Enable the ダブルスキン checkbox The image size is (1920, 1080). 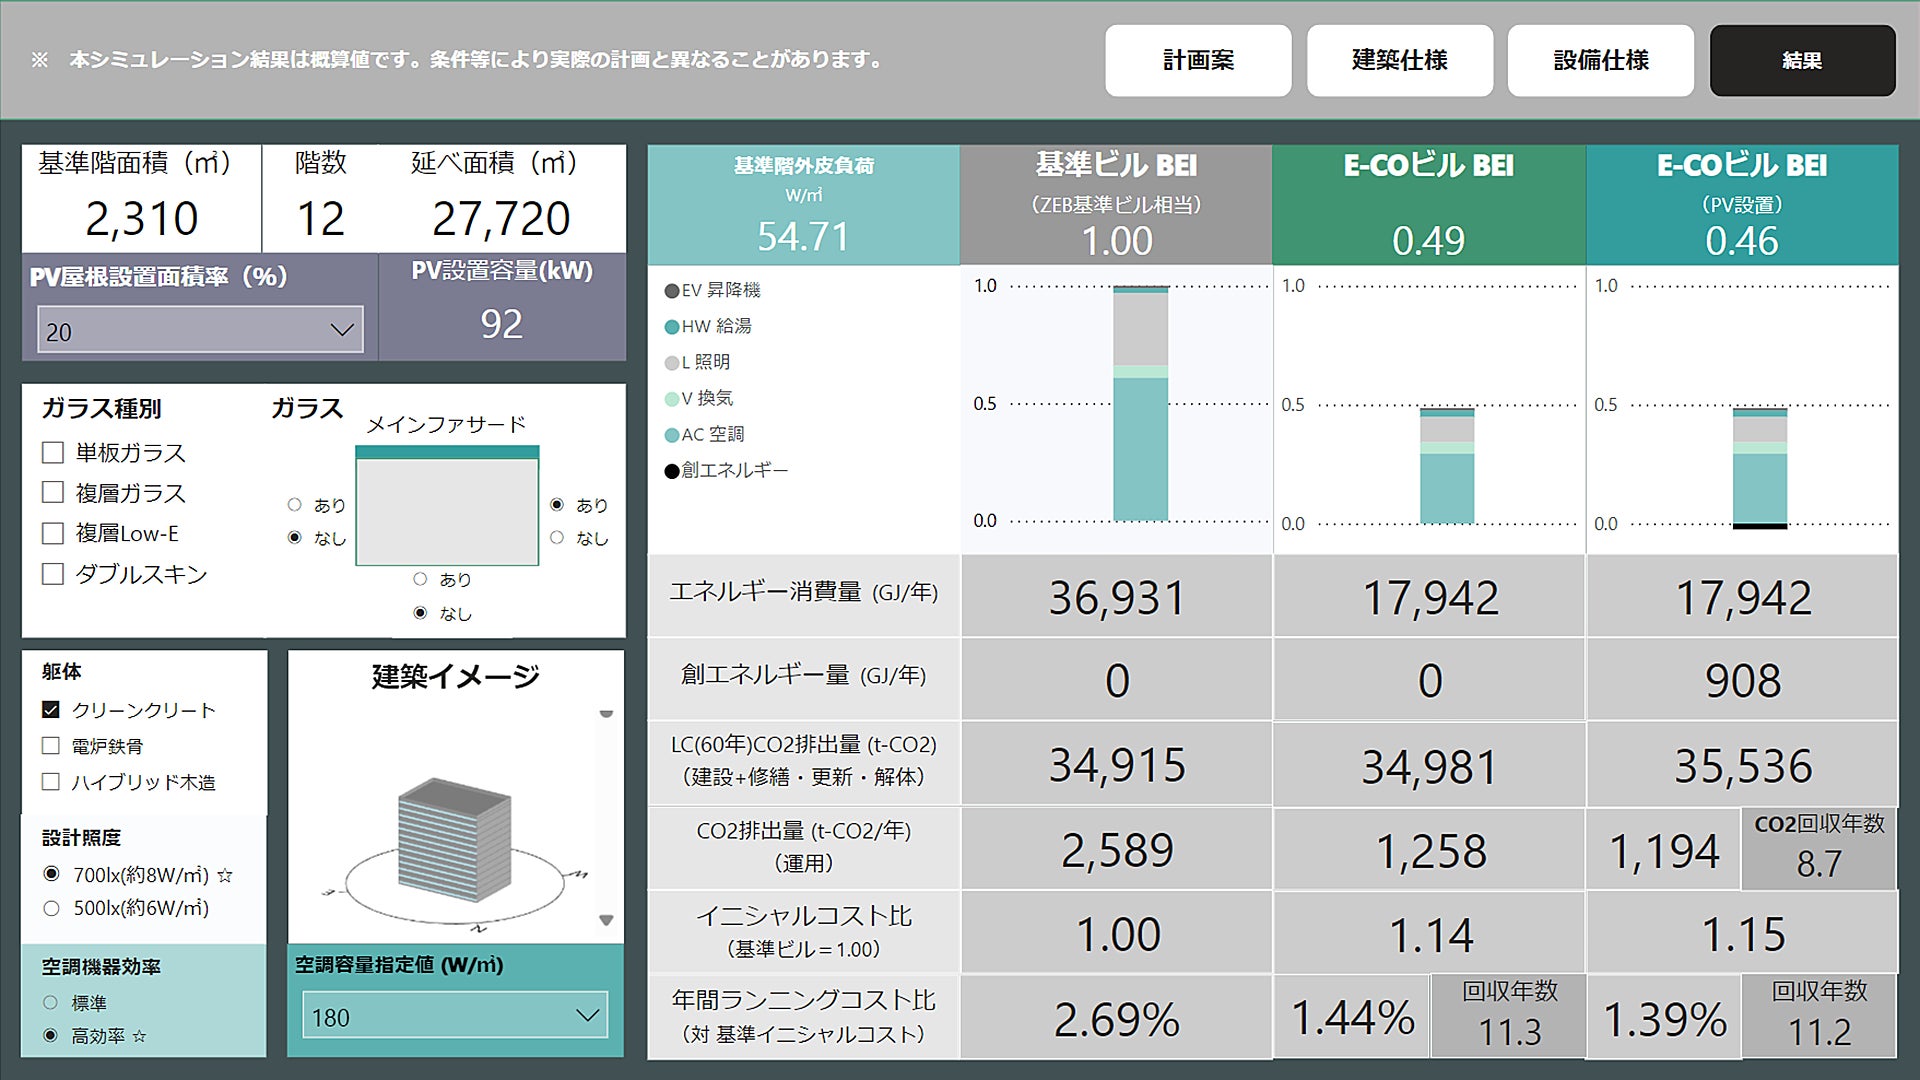tap(53, 574)
